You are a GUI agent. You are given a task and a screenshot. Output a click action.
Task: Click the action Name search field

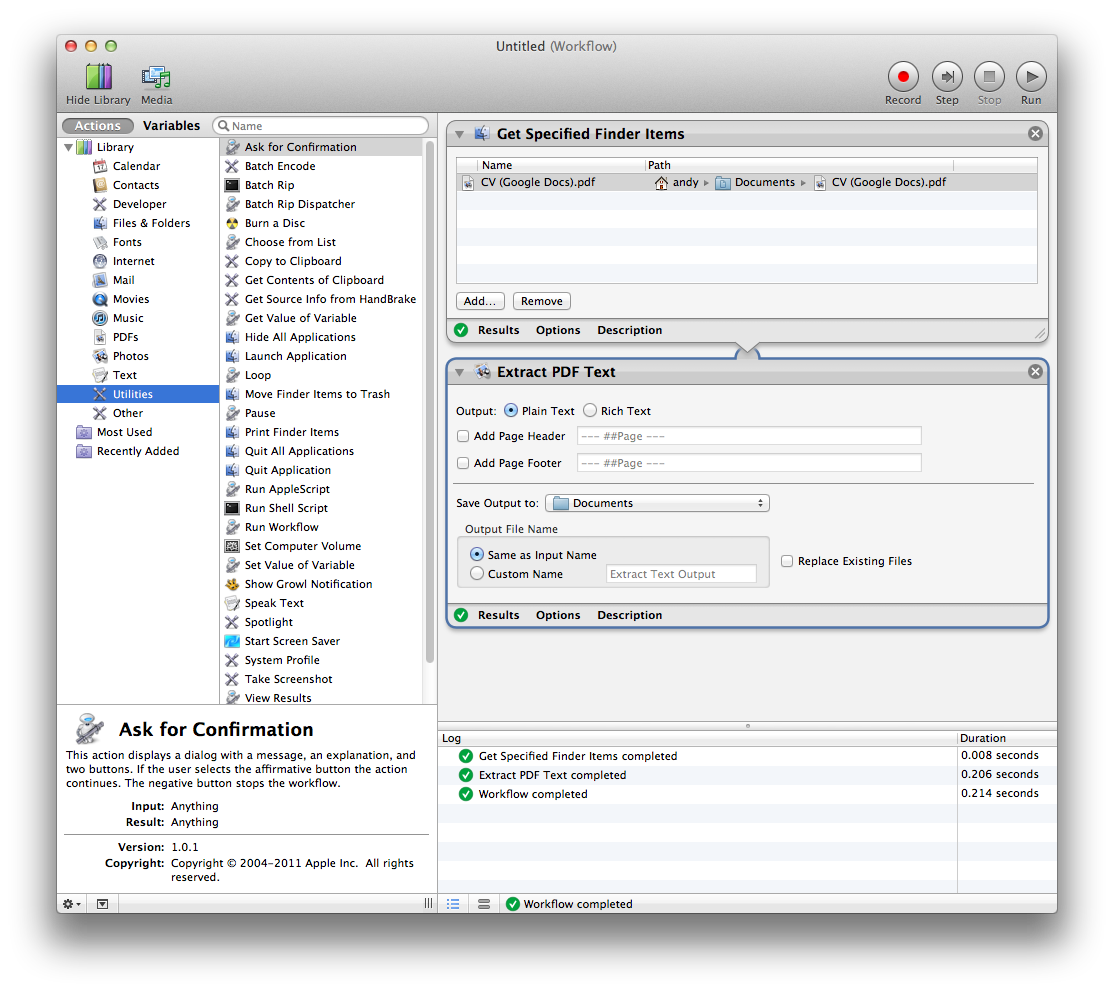click(320, 126)
